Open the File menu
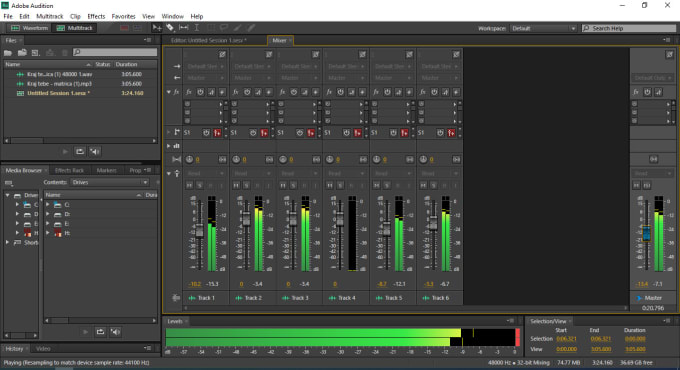Screen dimensions: 680x370 8,16
